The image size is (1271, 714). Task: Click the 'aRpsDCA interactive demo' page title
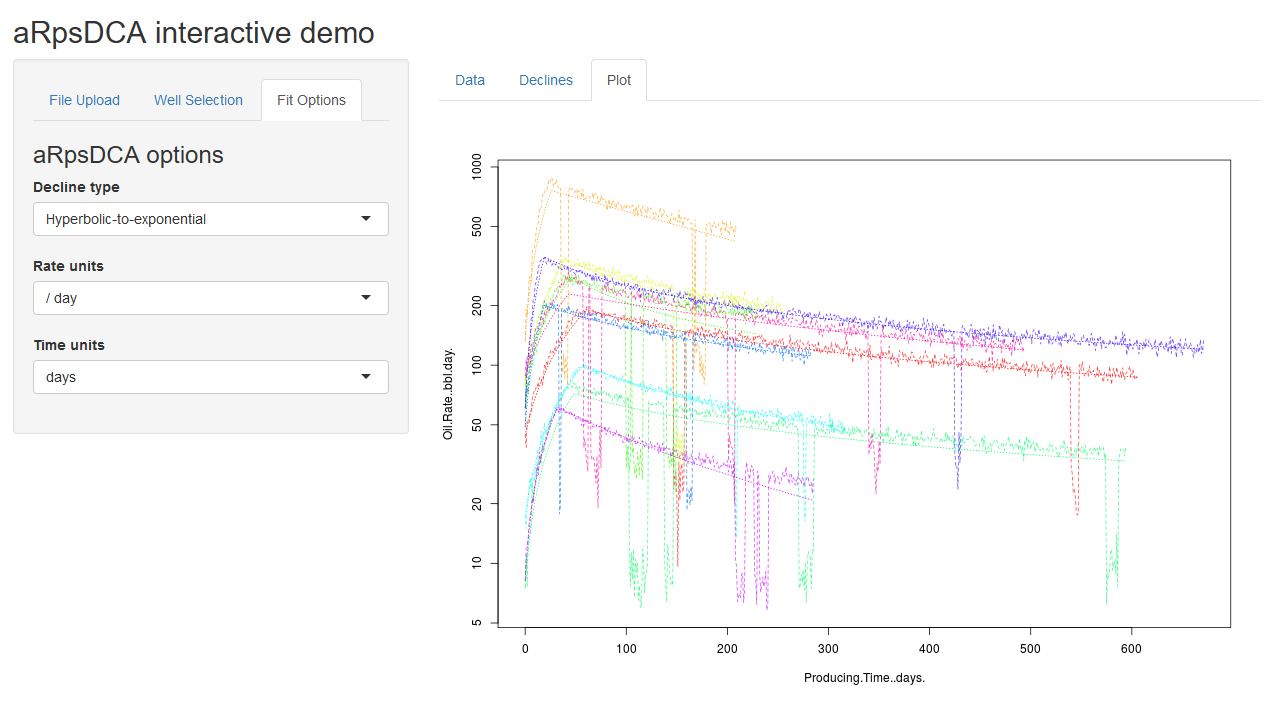coord(194,33)
